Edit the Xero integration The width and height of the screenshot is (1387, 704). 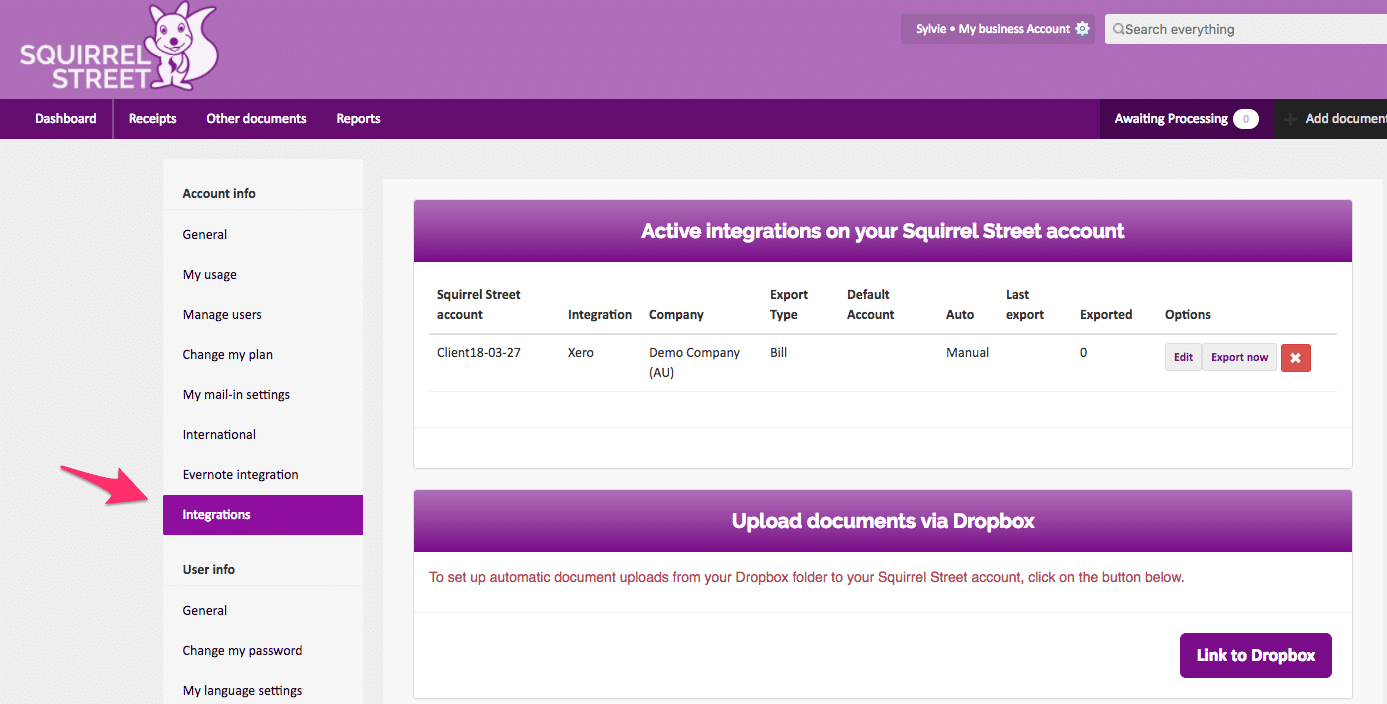(1183, 357)
